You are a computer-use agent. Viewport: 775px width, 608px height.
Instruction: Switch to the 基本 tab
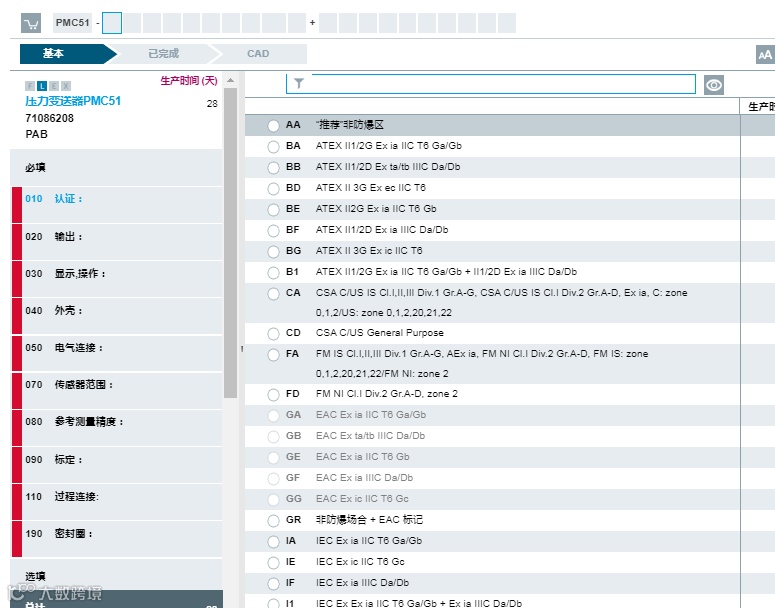tap(68, 54)
